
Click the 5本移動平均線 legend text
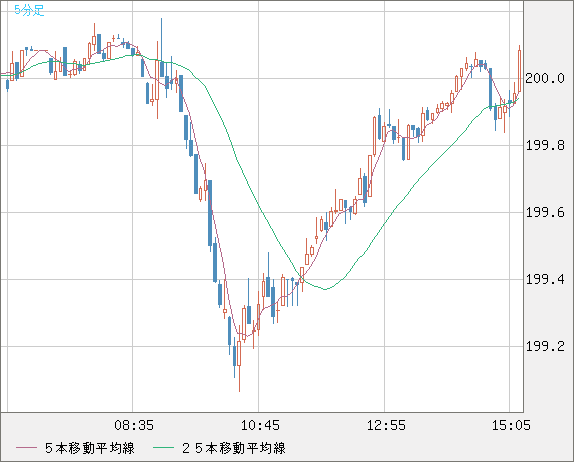[x=90, y=448]
